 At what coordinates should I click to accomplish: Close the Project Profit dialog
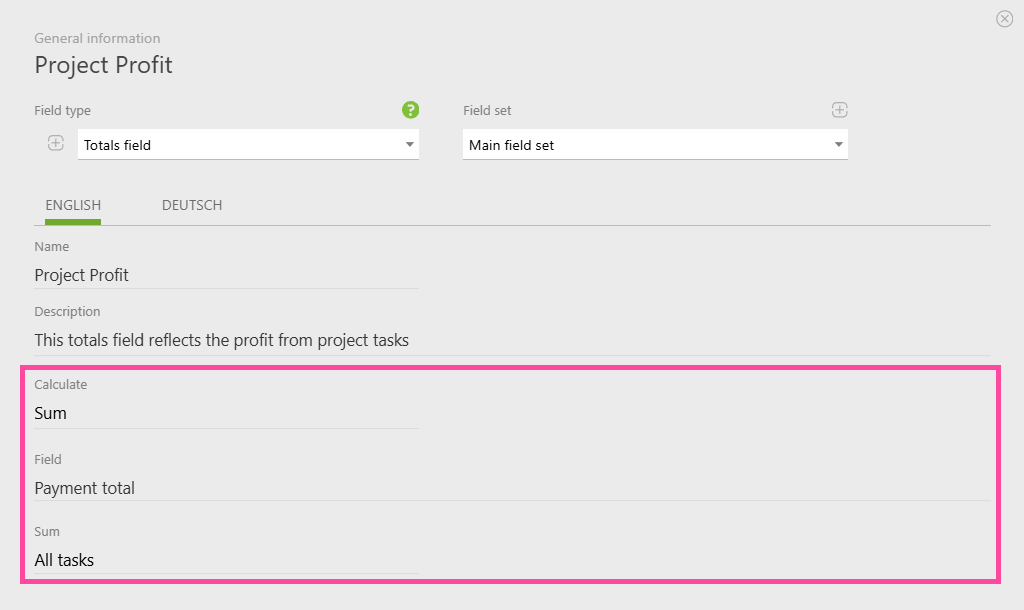[1004, 19]
